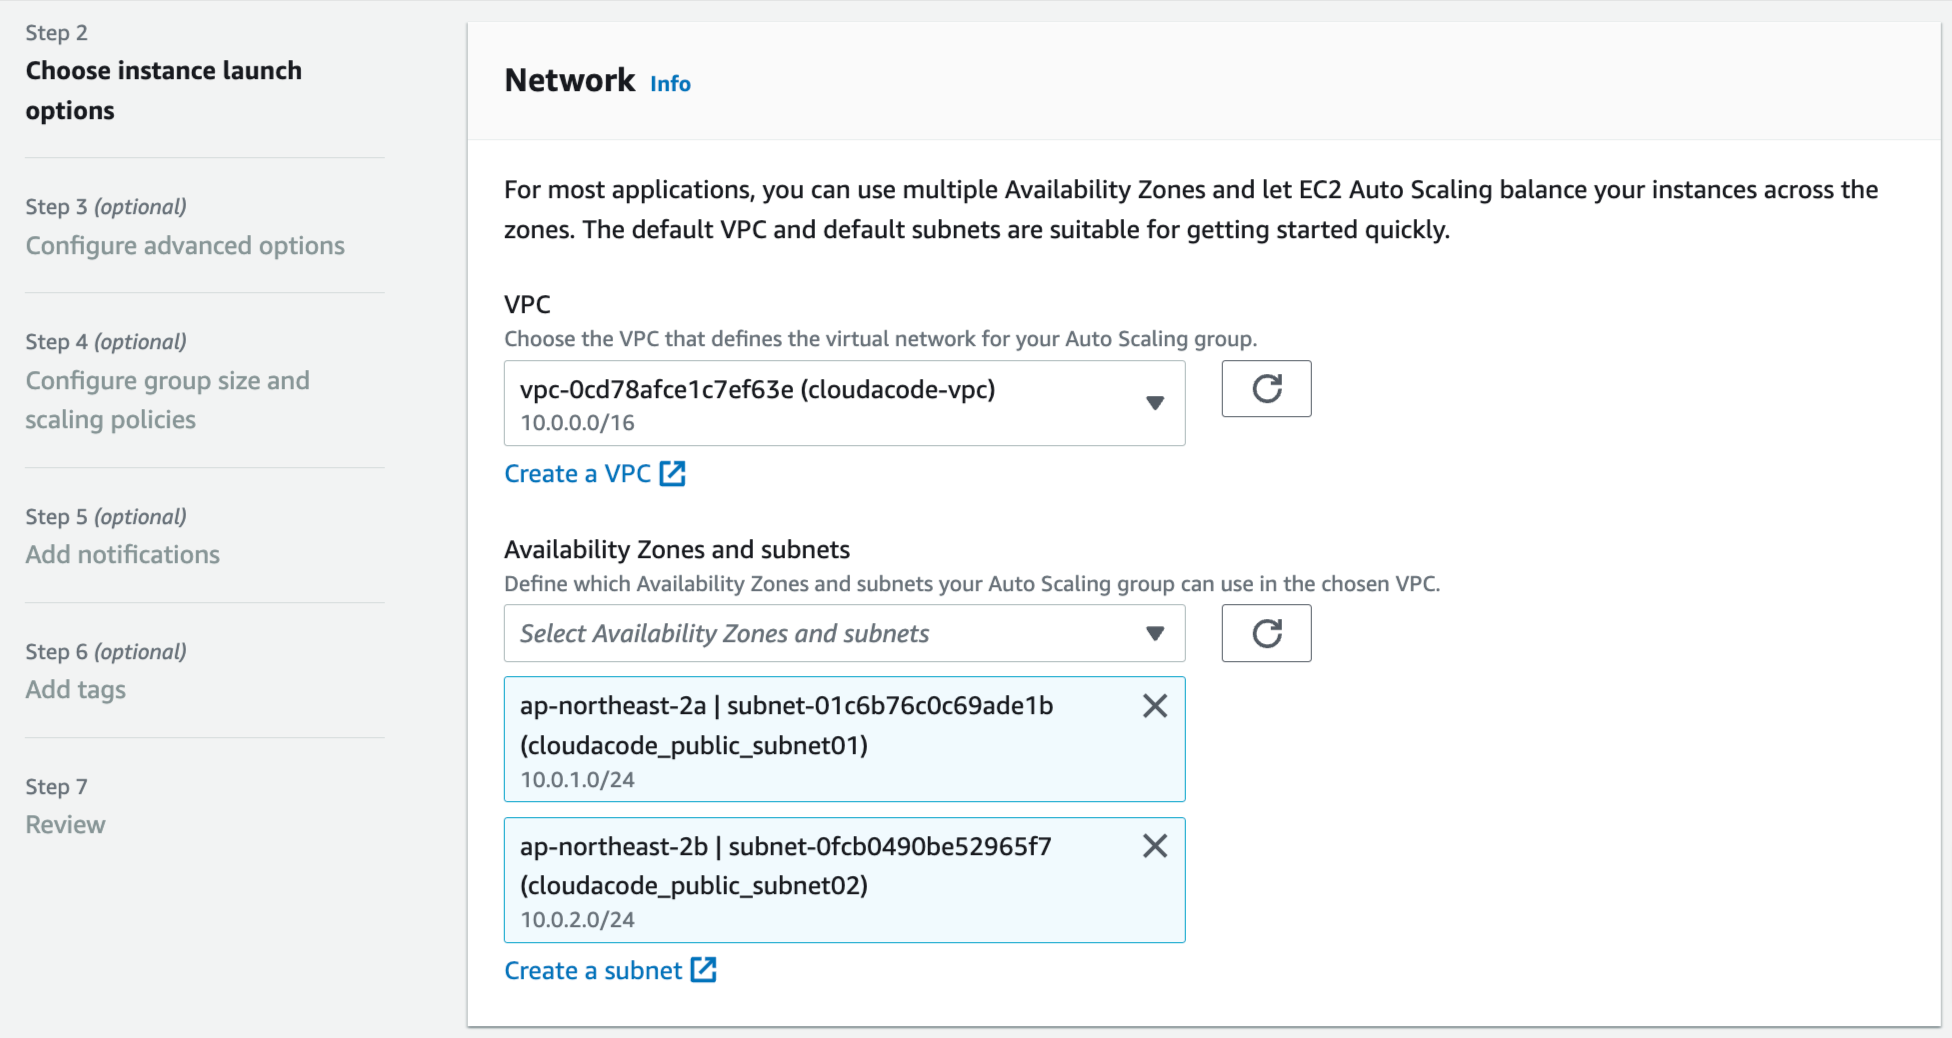This screenshot has width=1952, height=1038.
Task: Go to Configure group size and scaling policies
Action: point(167,400)
